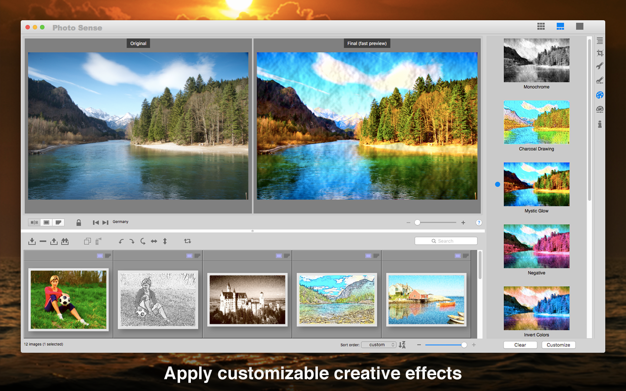Viewport: 626px width, 391px height.
Task: Switch to split before-after compare view
Action: click(34, 222)
